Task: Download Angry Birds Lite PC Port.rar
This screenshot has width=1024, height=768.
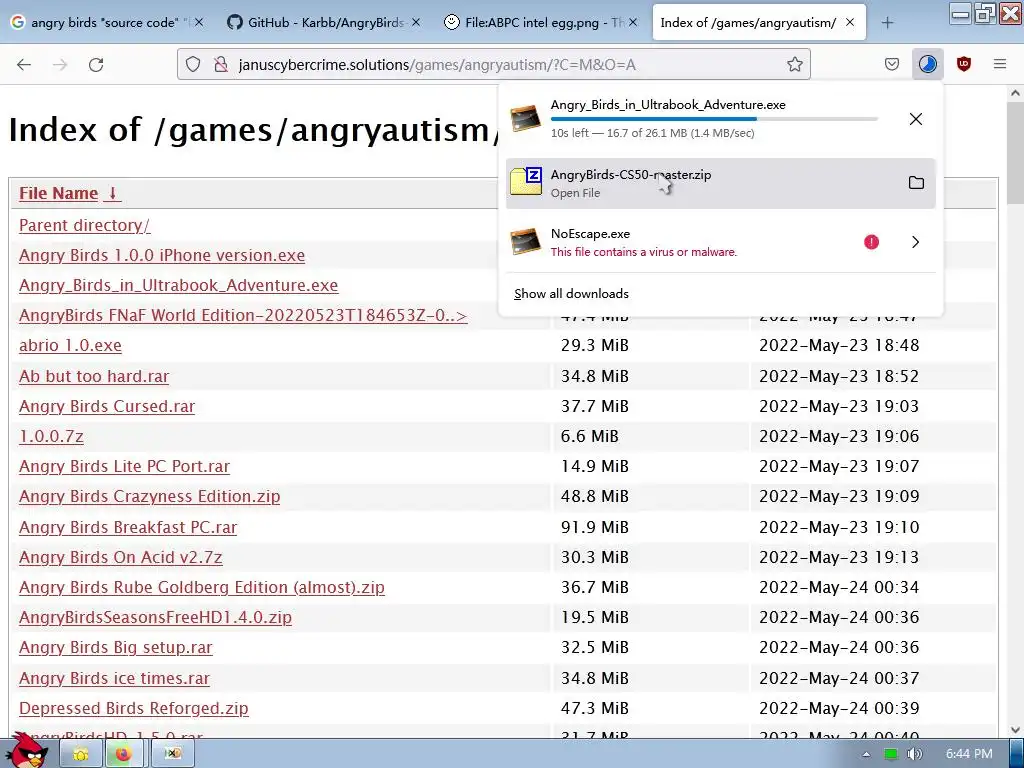Action: point(124,467)
